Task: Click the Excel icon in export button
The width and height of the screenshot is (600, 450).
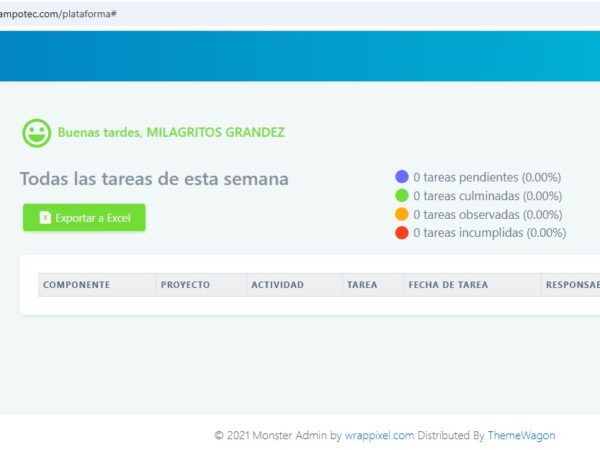Action: click(45, 217)
